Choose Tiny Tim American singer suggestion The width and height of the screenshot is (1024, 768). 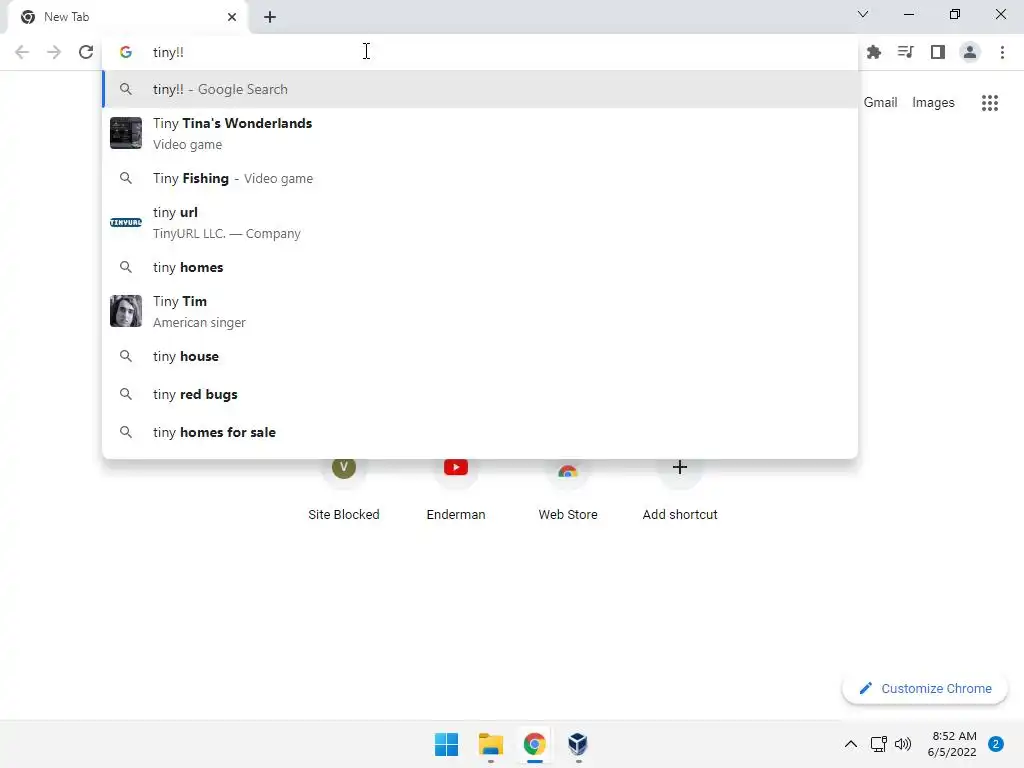480,312
